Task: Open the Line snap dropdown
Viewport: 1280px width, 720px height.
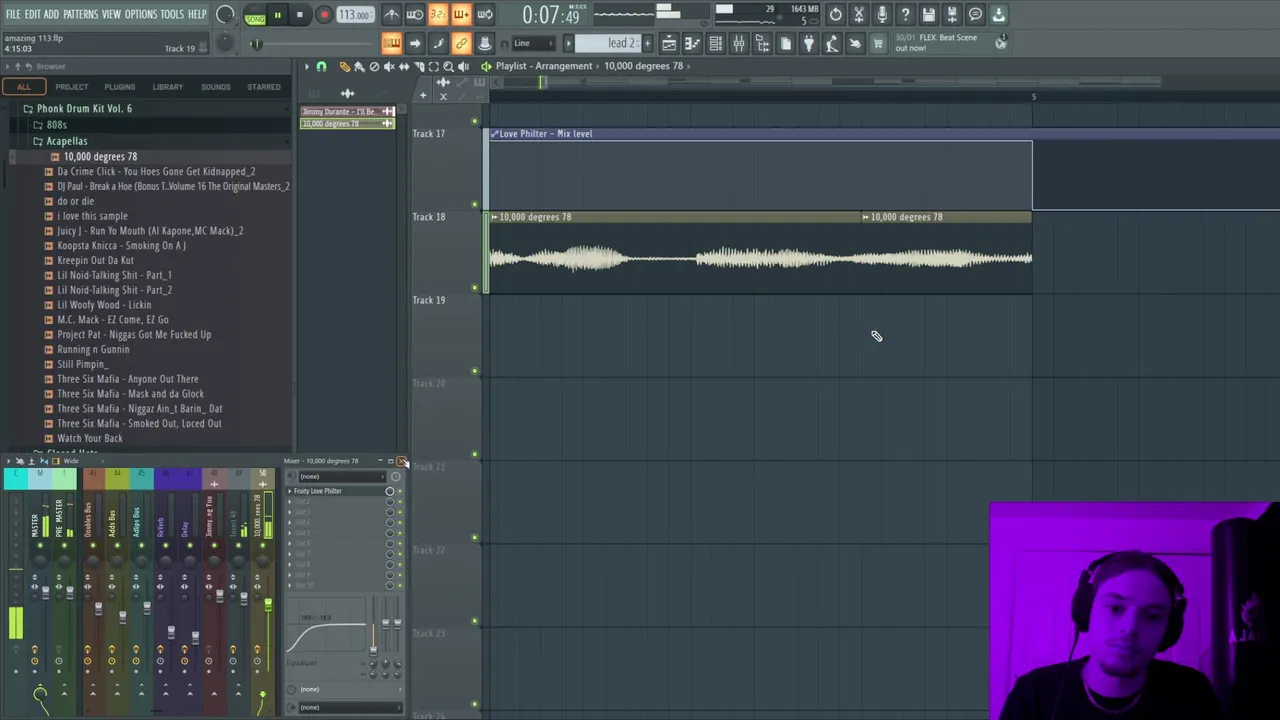Action: tap(534, 43)
